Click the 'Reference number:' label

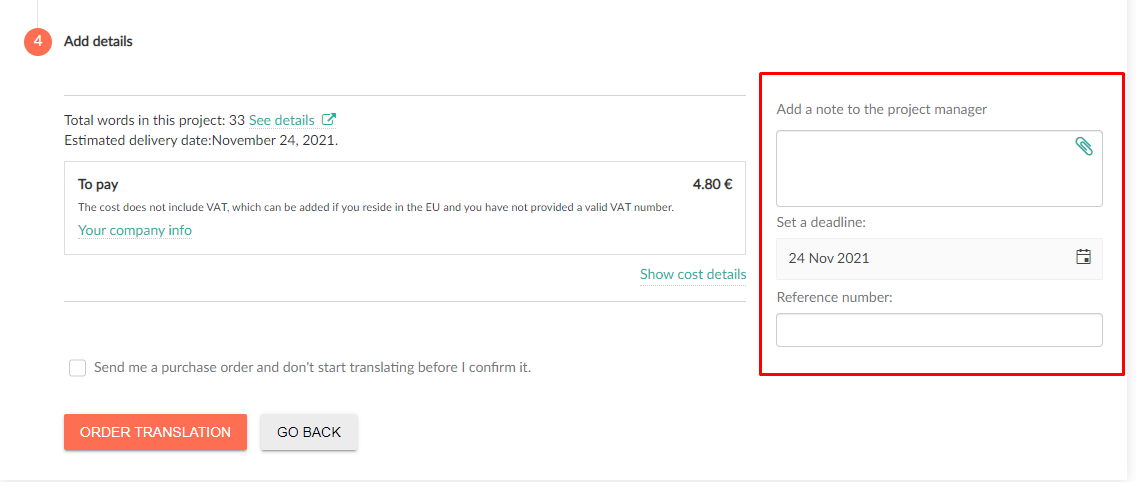pos(834,297)
